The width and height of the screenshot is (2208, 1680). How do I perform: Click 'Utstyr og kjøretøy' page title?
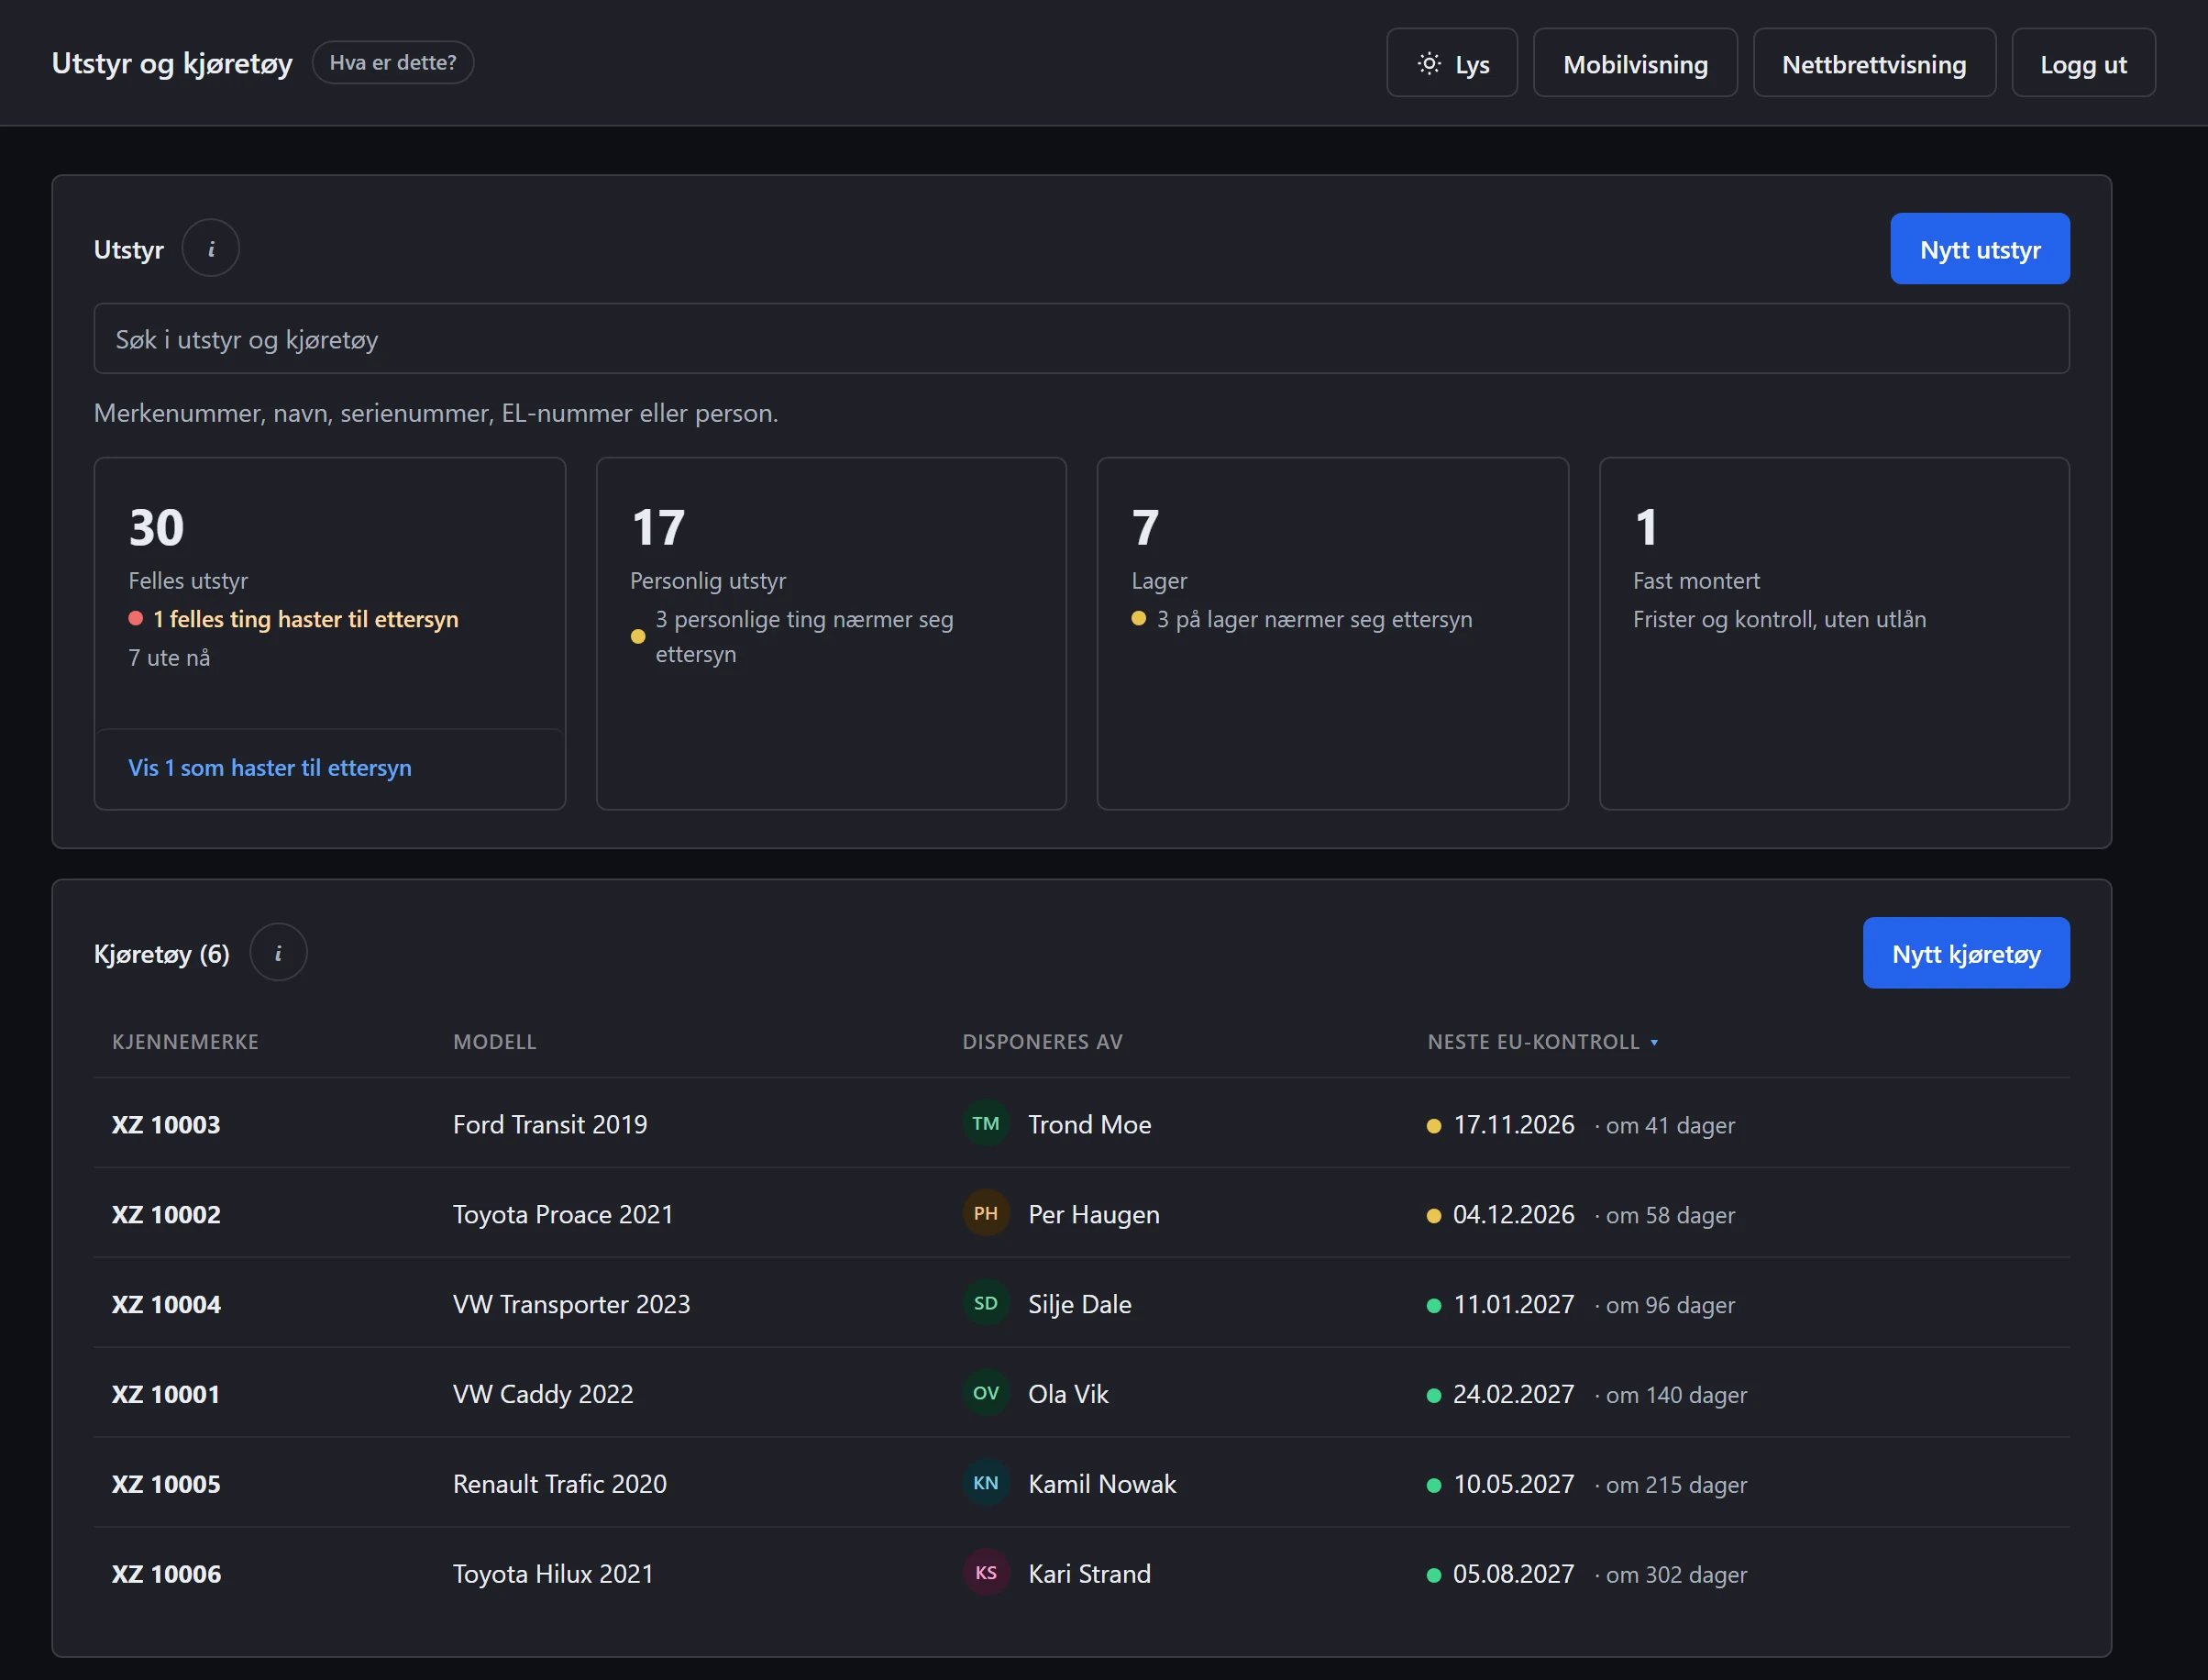[x=172, y=64]
